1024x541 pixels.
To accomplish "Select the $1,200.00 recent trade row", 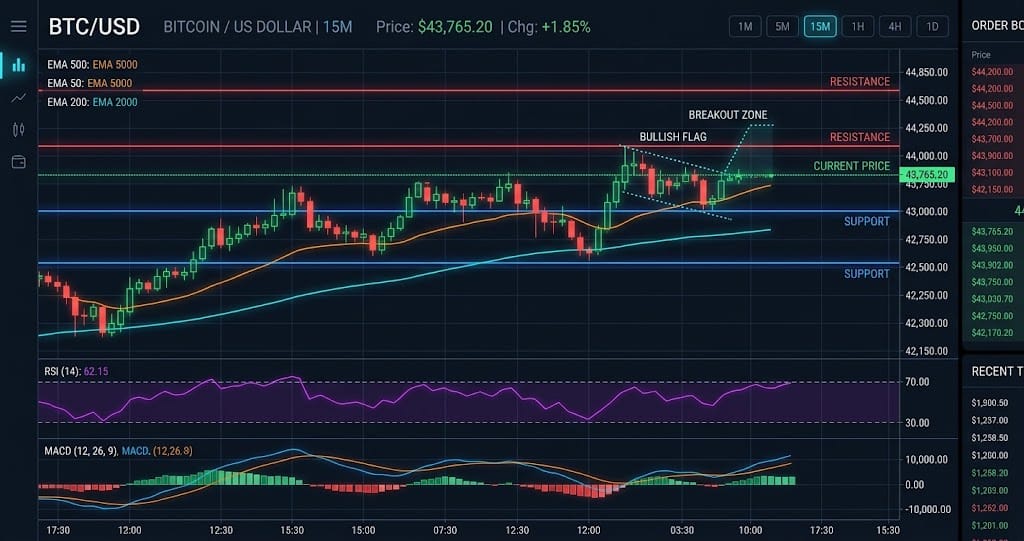I will click(x=990, y=455).
